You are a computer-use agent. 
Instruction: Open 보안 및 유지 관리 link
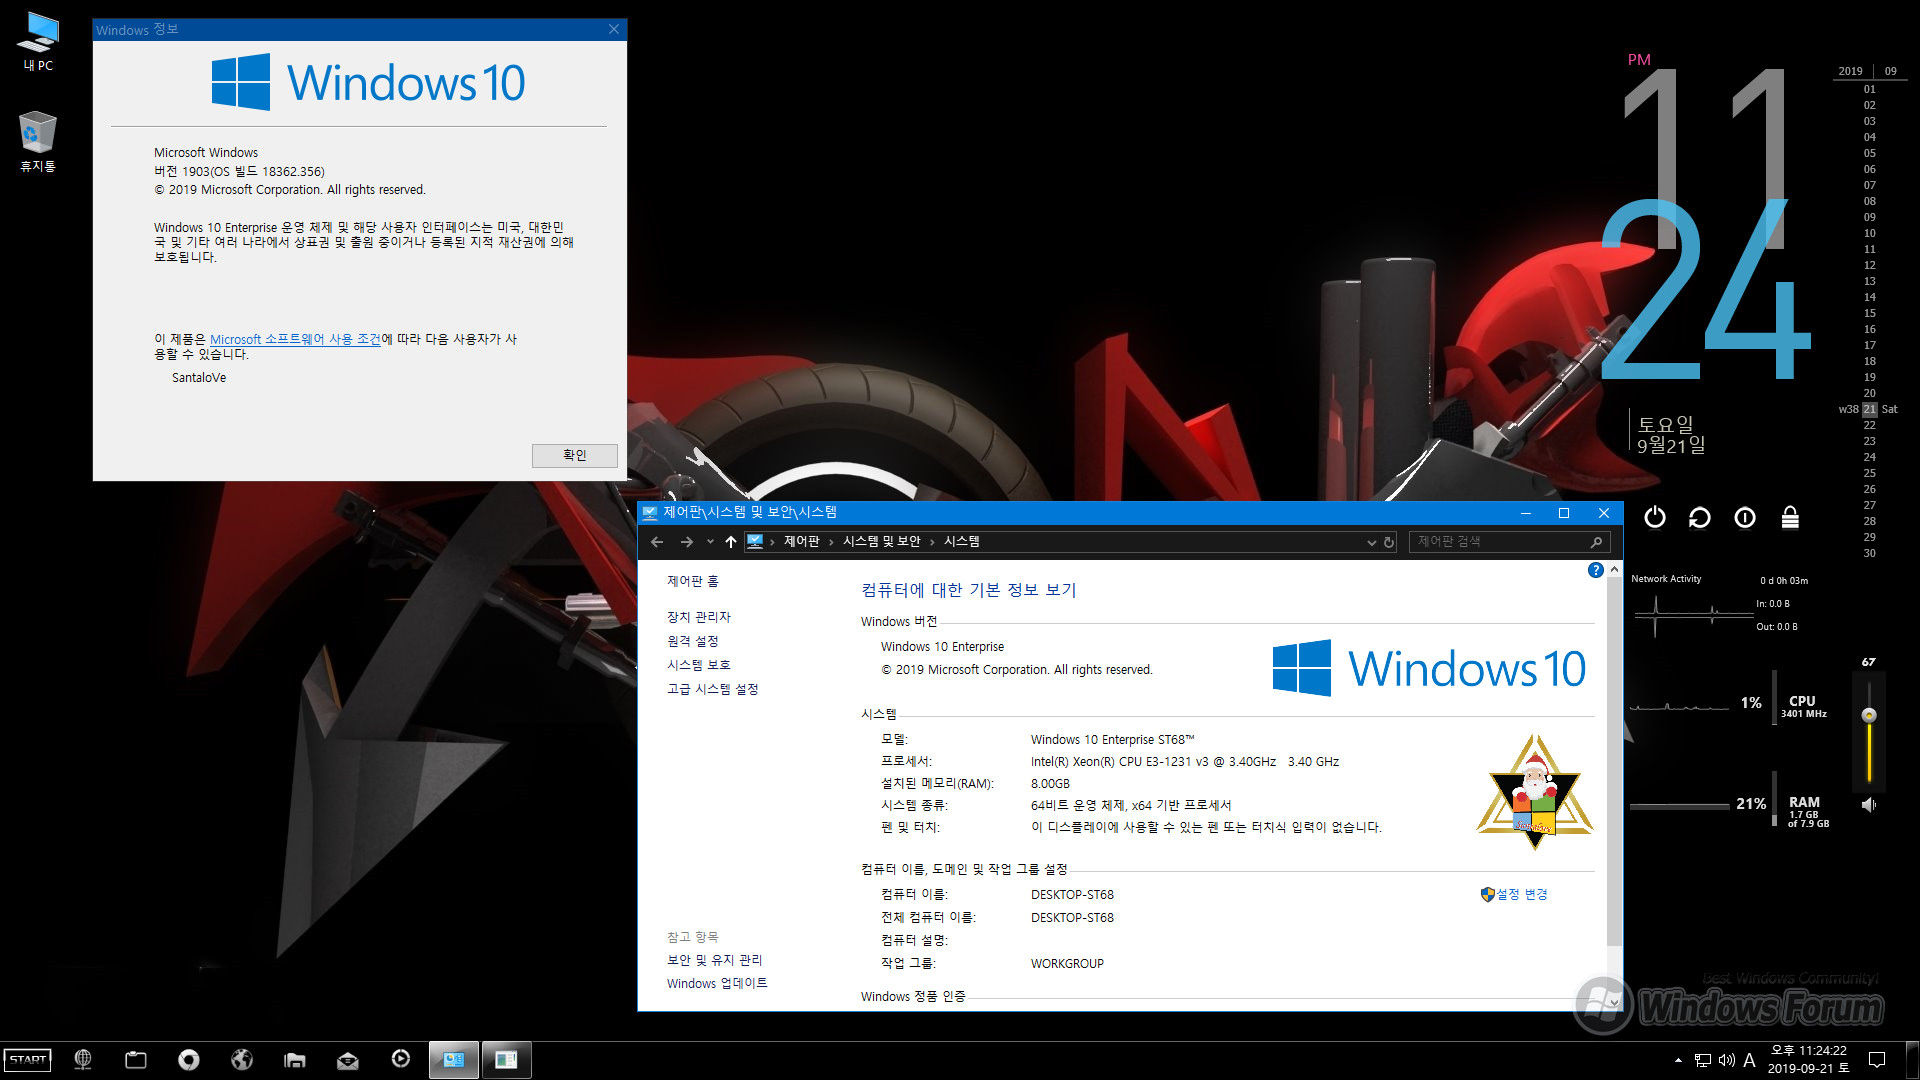tap(714, 960)
